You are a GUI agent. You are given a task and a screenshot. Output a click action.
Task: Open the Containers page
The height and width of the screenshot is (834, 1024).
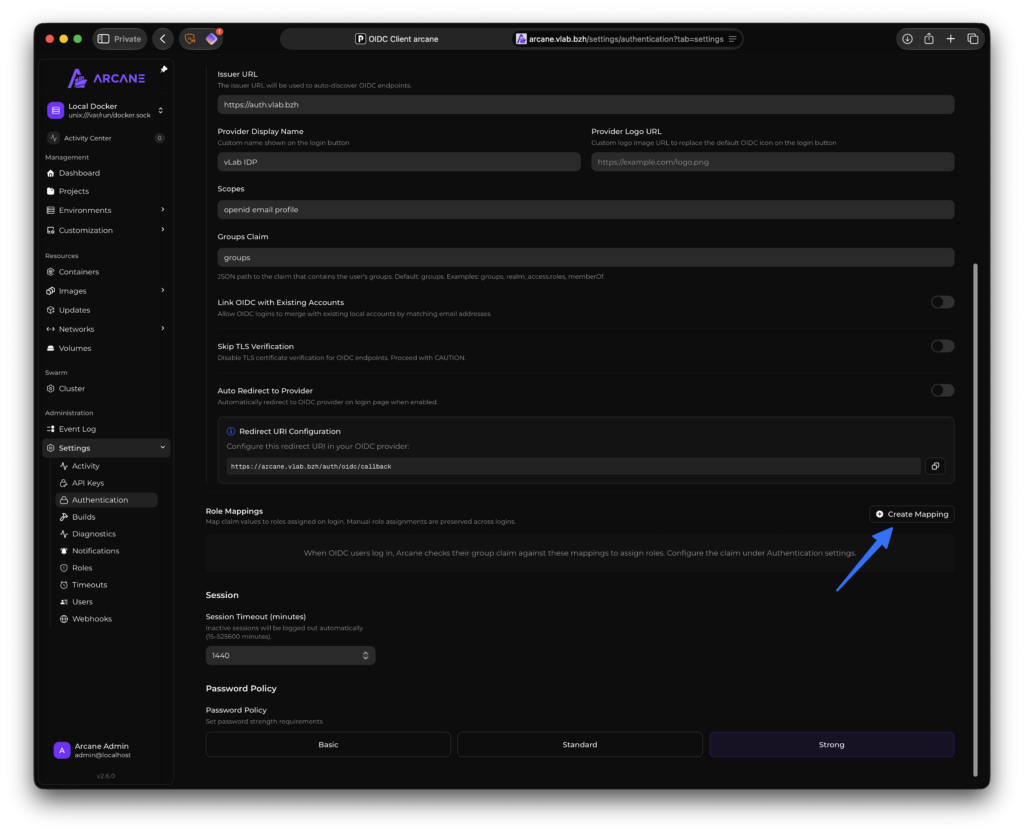(78, 272)
